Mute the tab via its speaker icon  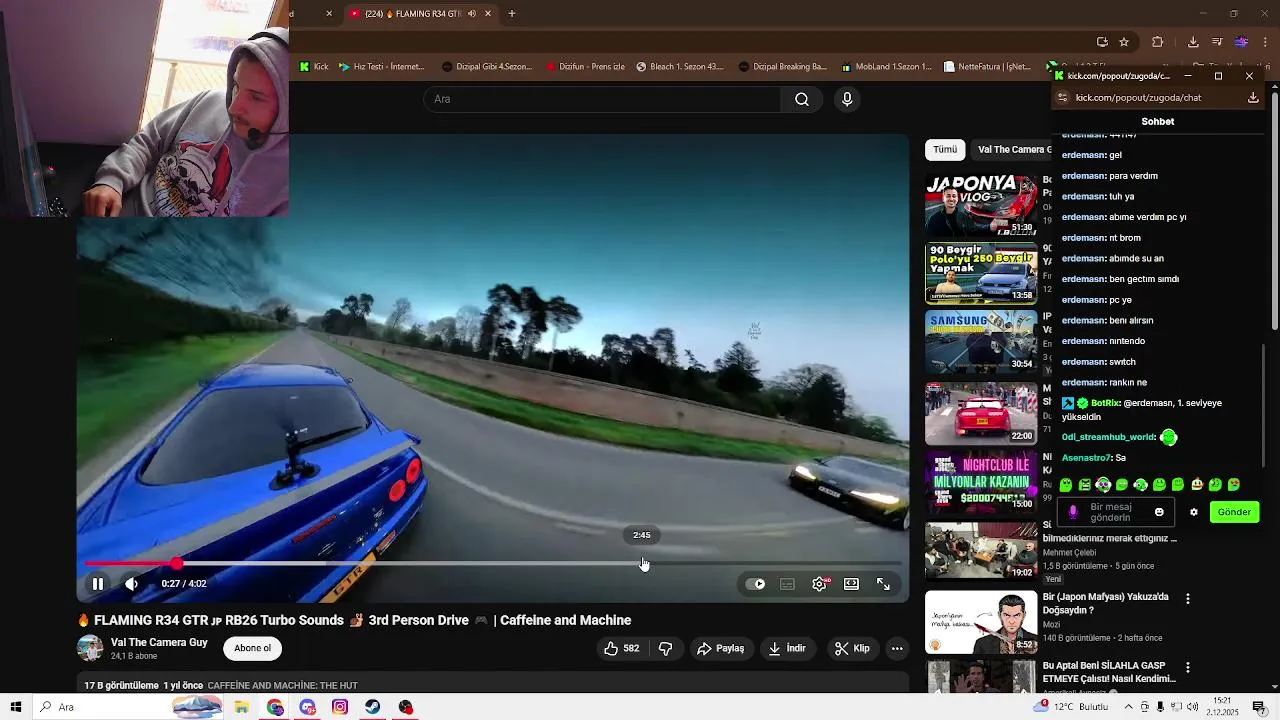pyautogui.click(x=472, y=14)
